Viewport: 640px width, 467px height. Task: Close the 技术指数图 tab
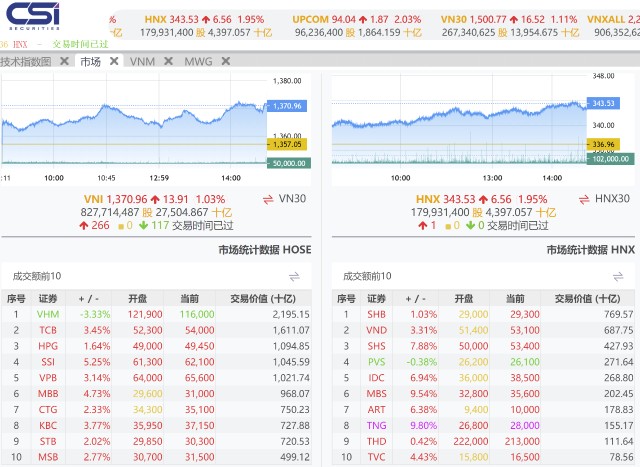tap(64, 61)
